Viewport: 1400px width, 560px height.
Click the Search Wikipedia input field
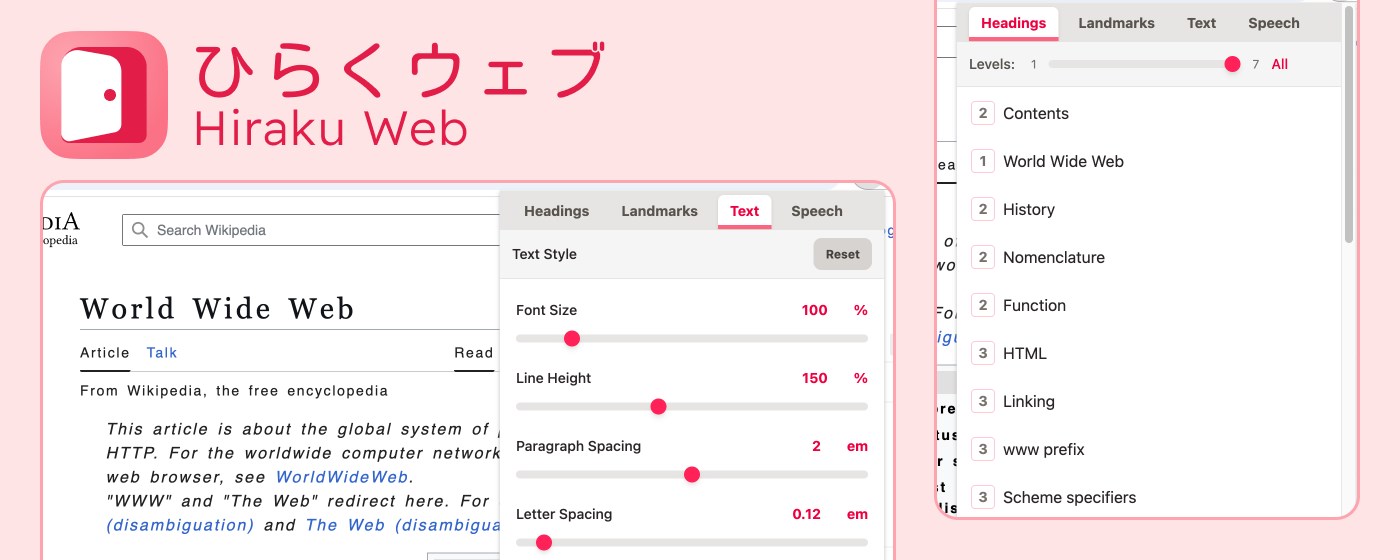point(310,230)
